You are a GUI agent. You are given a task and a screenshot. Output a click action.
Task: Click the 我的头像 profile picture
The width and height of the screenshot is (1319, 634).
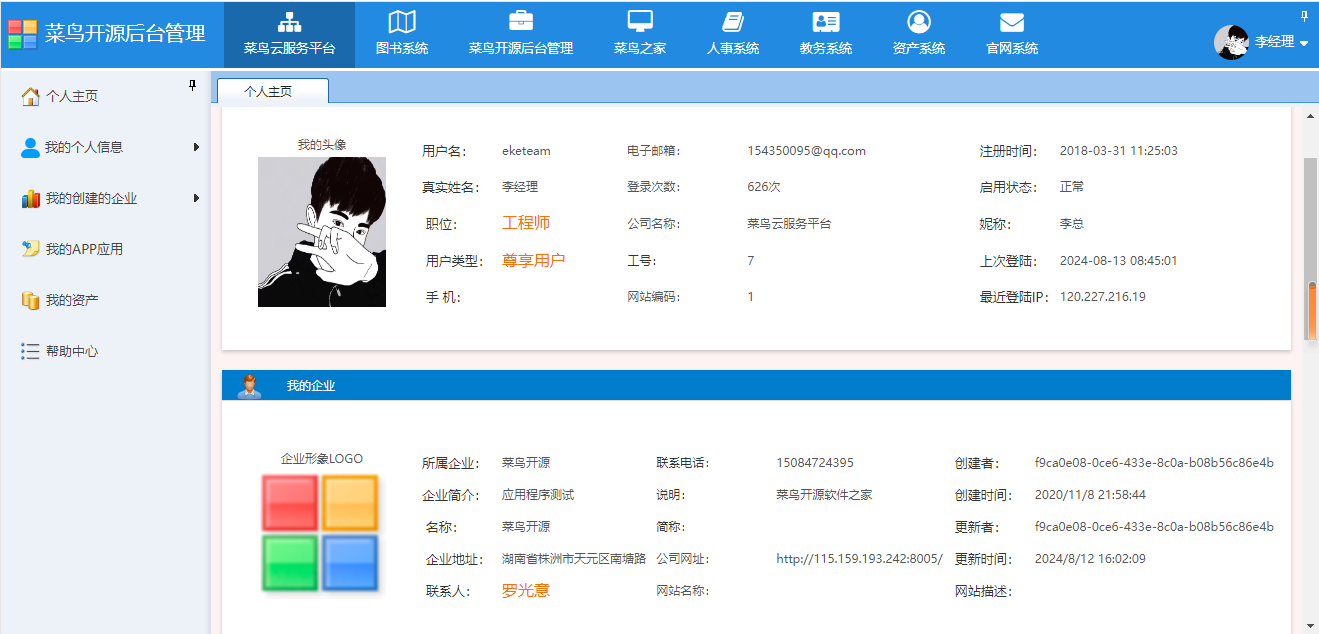(x=321, y=232)
